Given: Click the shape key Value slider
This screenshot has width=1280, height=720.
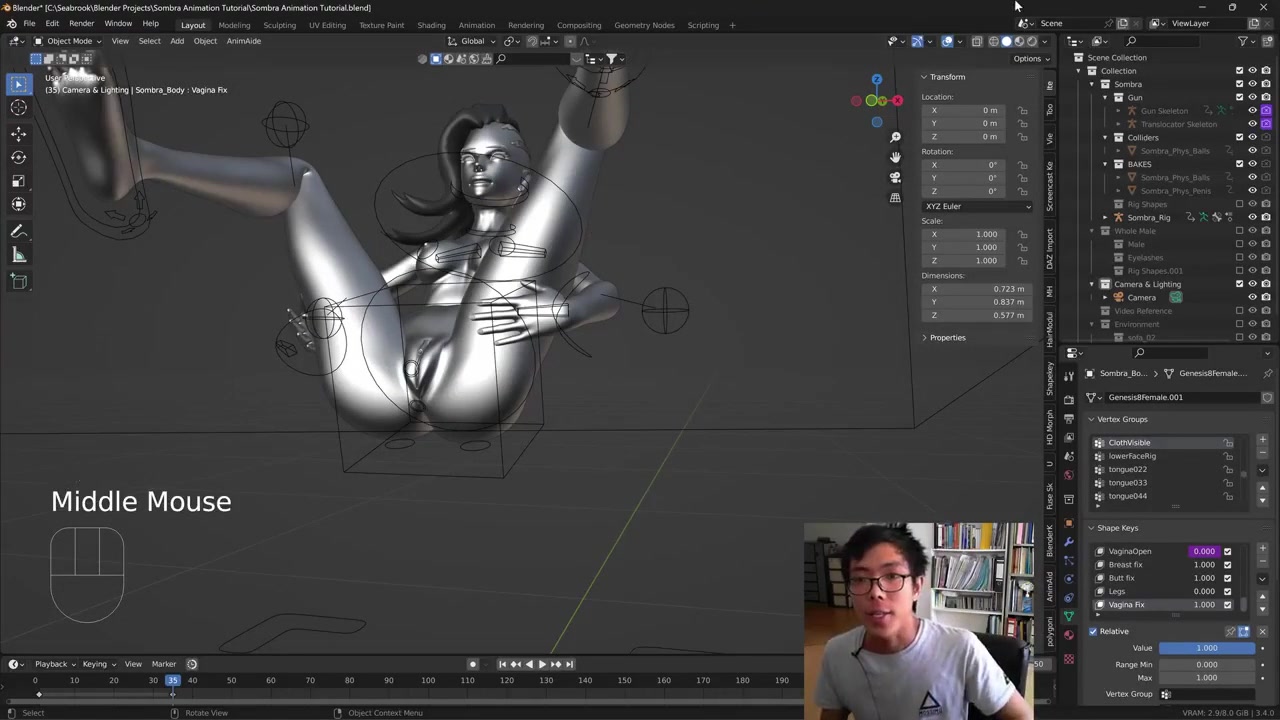Looking at the screenshot, I should coord(1206,648).
